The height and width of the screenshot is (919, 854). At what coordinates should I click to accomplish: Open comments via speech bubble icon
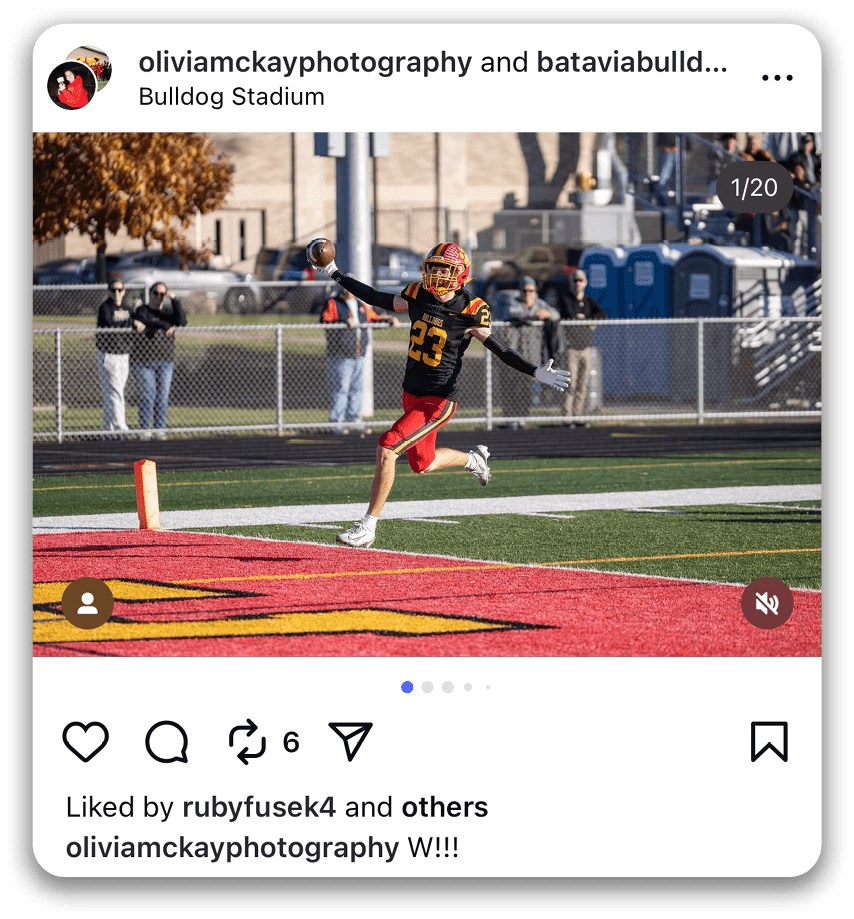(167, 741)
